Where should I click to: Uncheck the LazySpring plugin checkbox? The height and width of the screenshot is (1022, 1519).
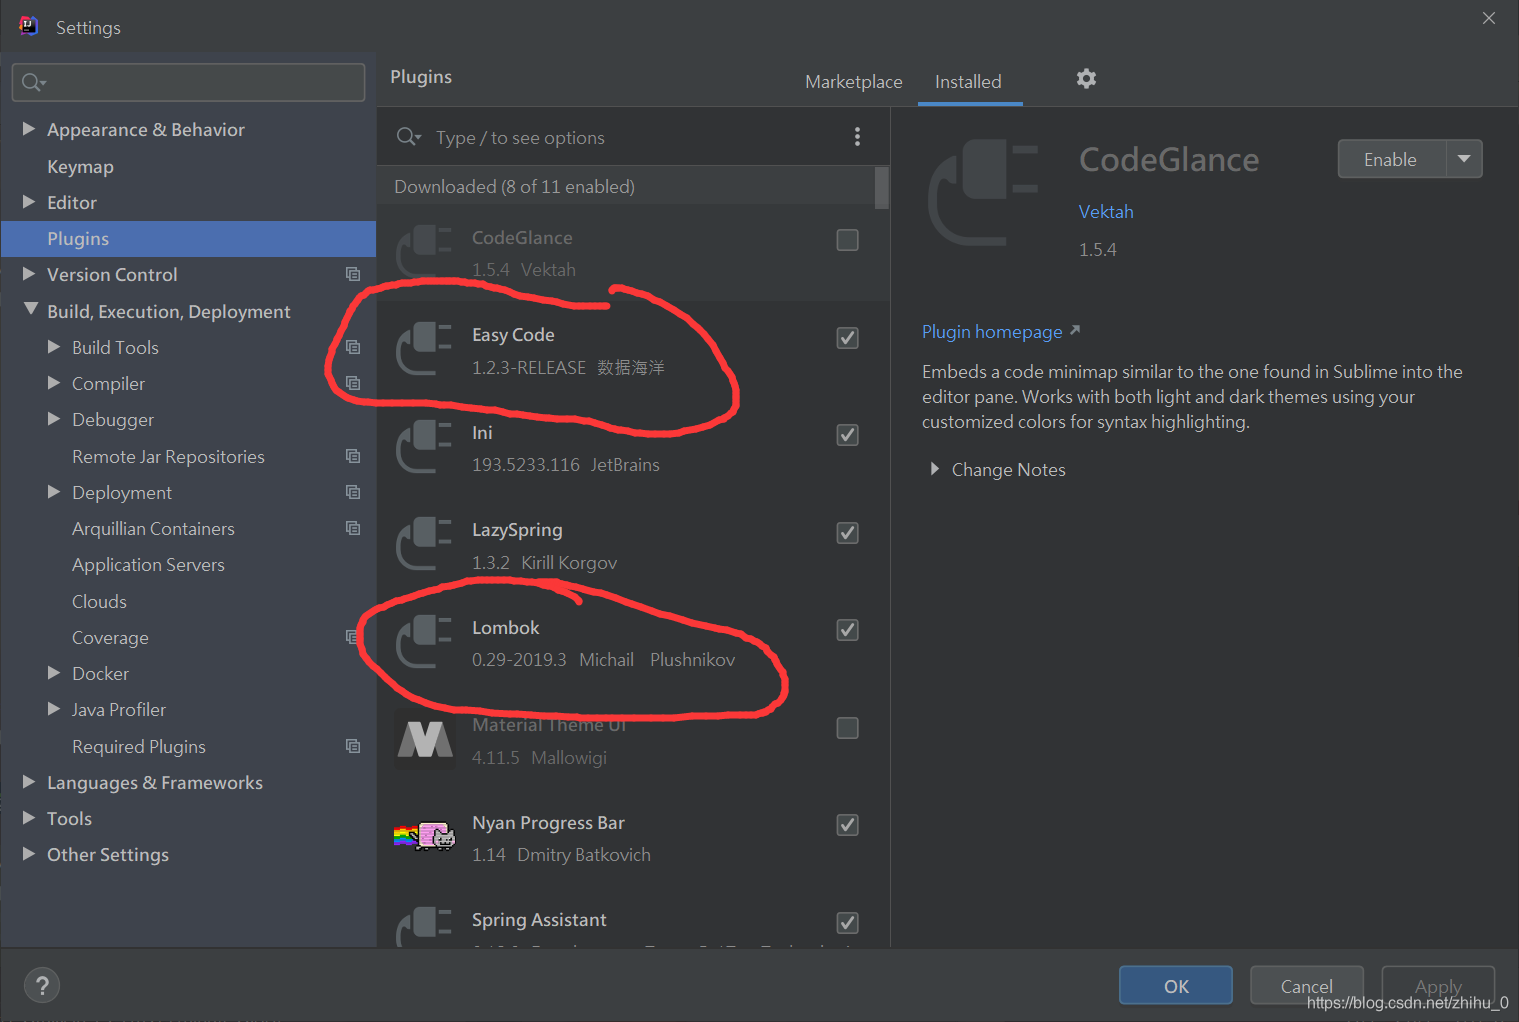(847, 533)
